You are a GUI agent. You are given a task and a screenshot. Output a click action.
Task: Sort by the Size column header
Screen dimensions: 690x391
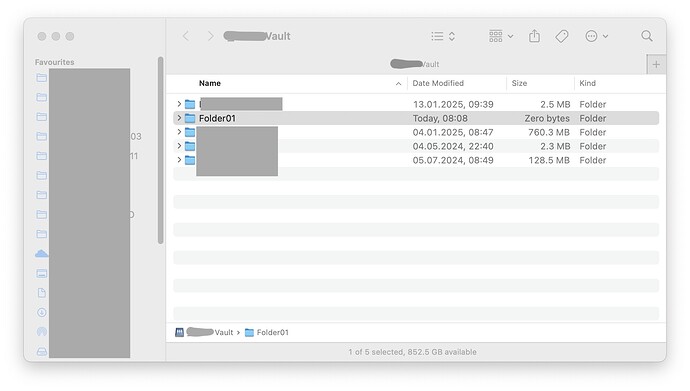[519, 83]
